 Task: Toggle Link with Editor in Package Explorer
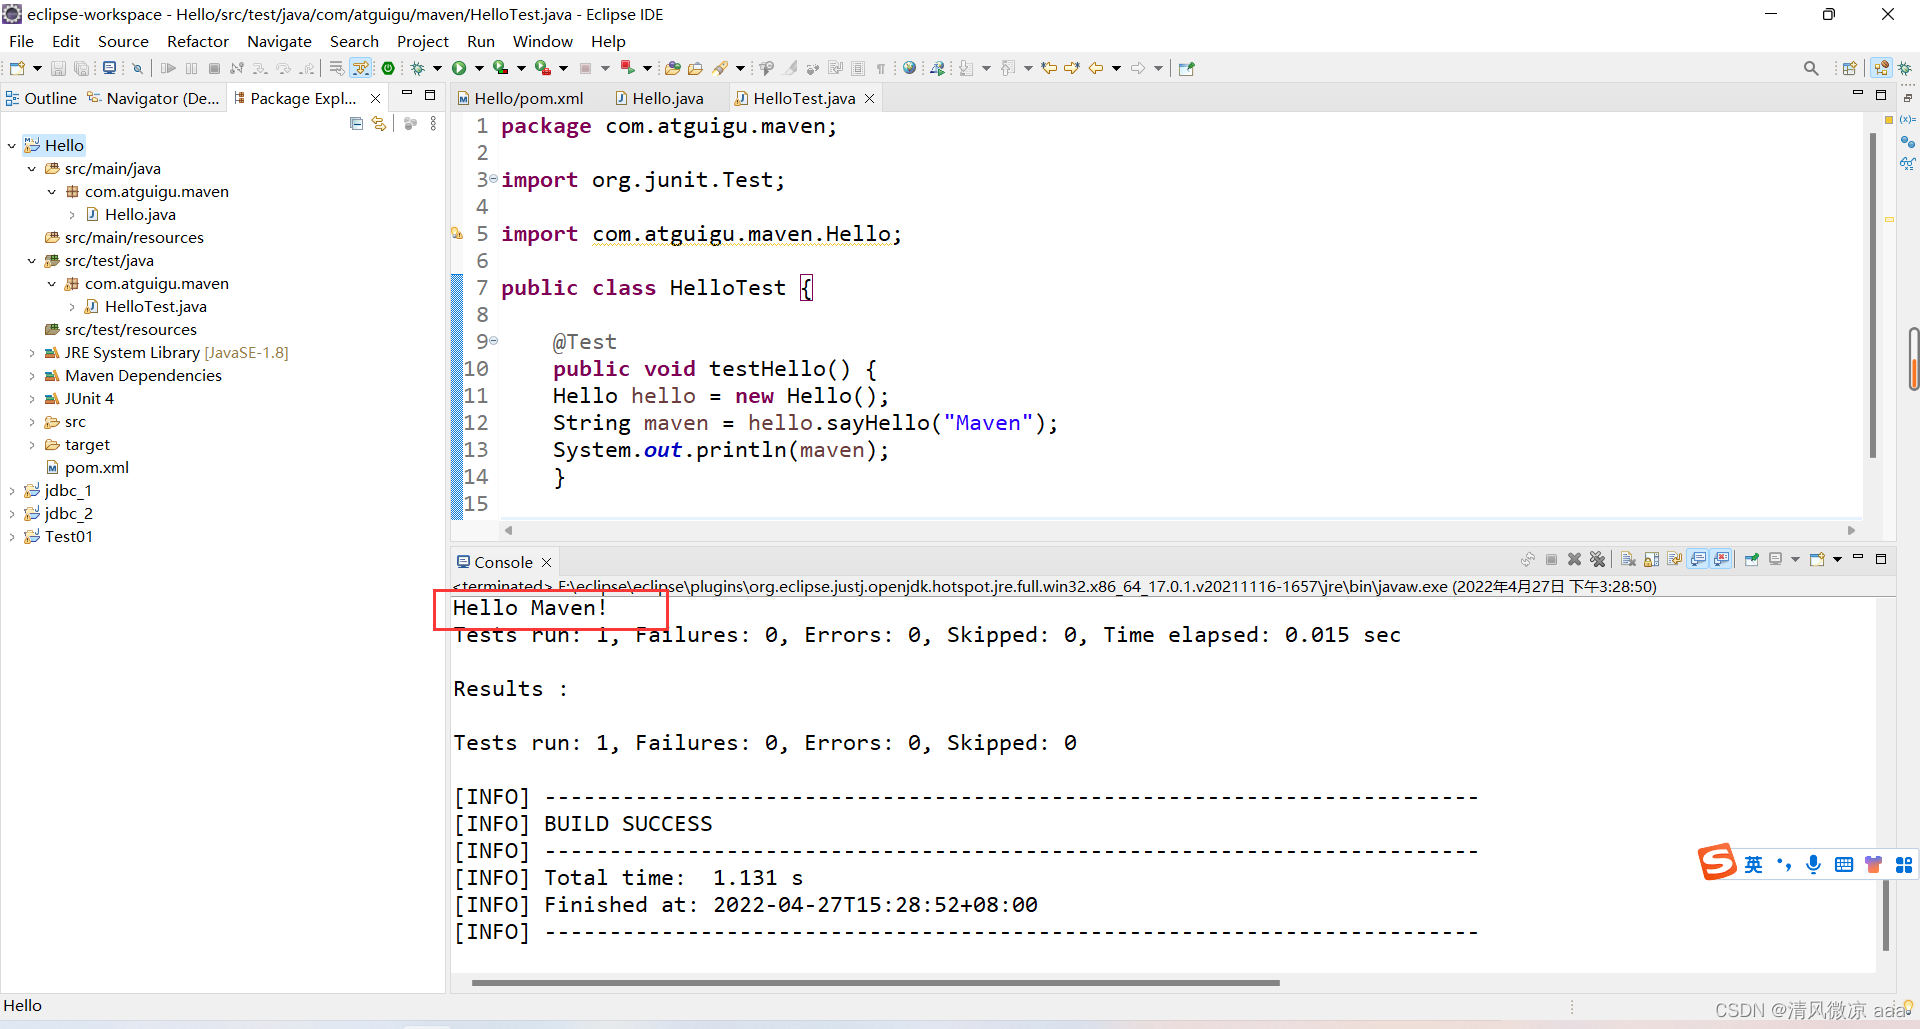pyautogui.click(x=378, y=123)
